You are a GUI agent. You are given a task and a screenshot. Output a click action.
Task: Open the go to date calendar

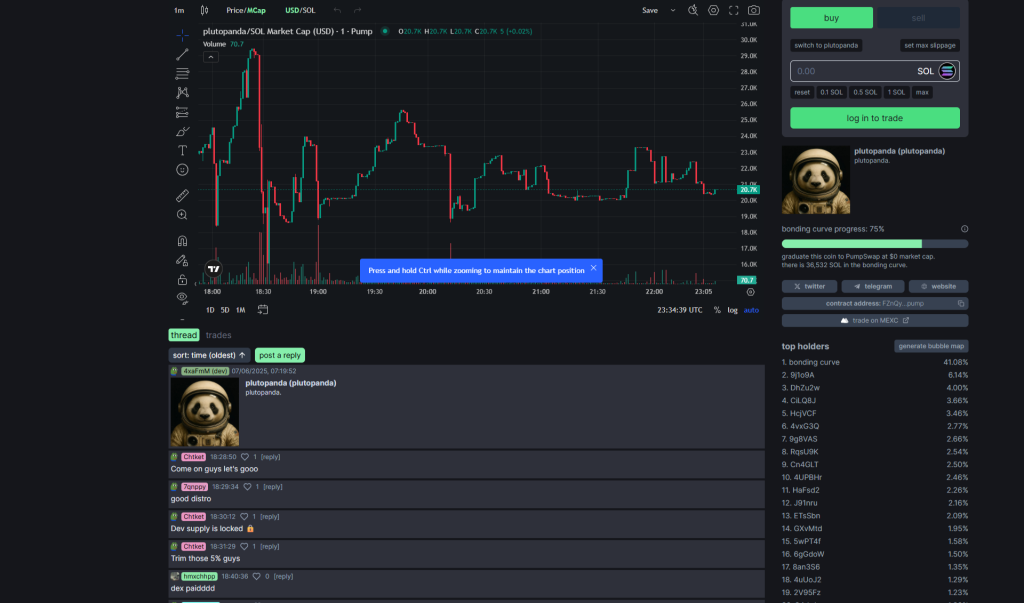coord(263,310)
